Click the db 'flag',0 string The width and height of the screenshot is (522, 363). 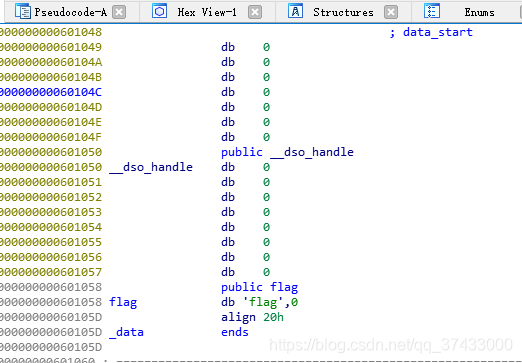pos(259,302)
